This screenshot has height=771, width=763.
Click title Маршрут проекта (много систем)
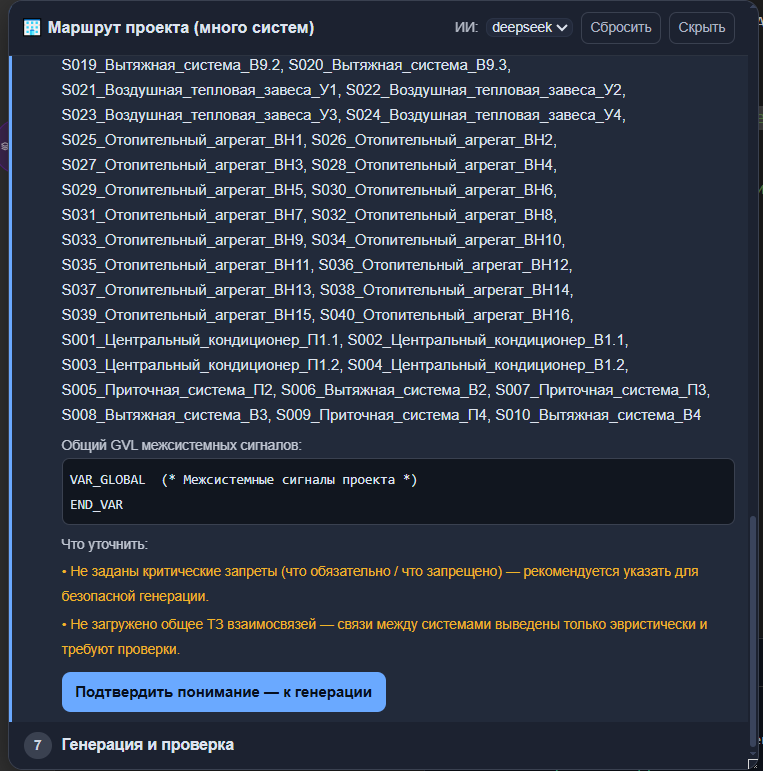pyautogui.click(x=181, y=28)
